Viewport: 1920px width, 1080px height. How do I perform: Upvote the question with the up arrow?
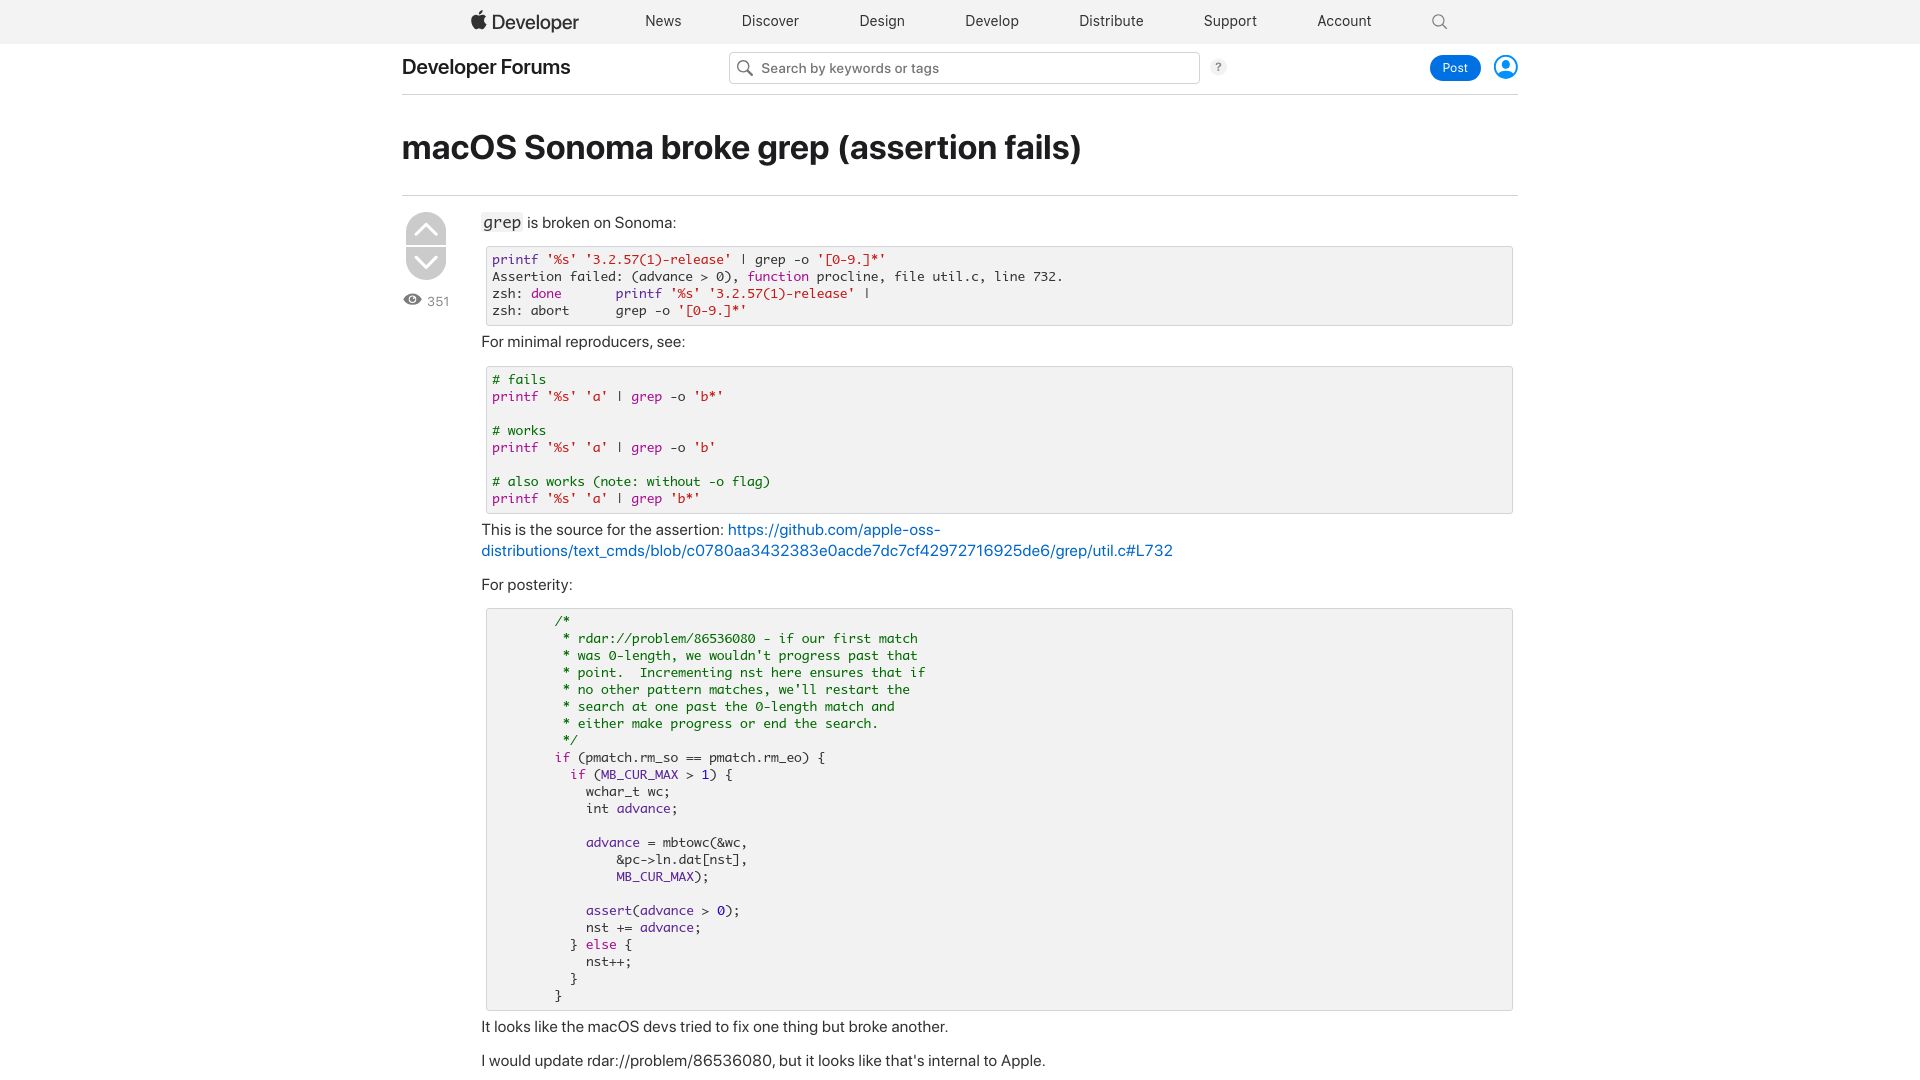(x=426, y=229)
